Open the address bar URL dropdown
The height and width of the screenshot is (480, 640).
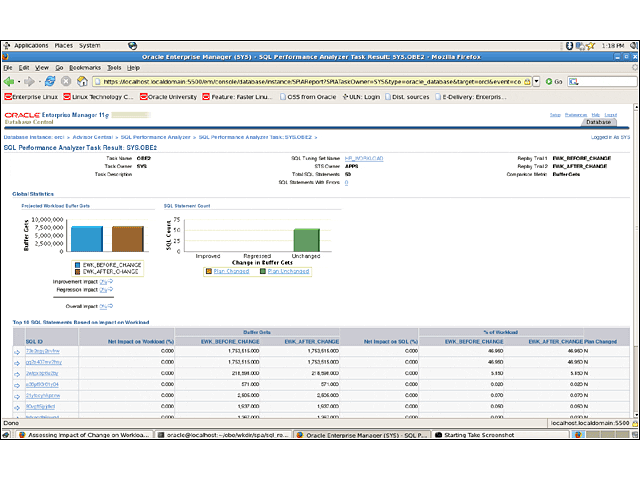click(536, 82)
